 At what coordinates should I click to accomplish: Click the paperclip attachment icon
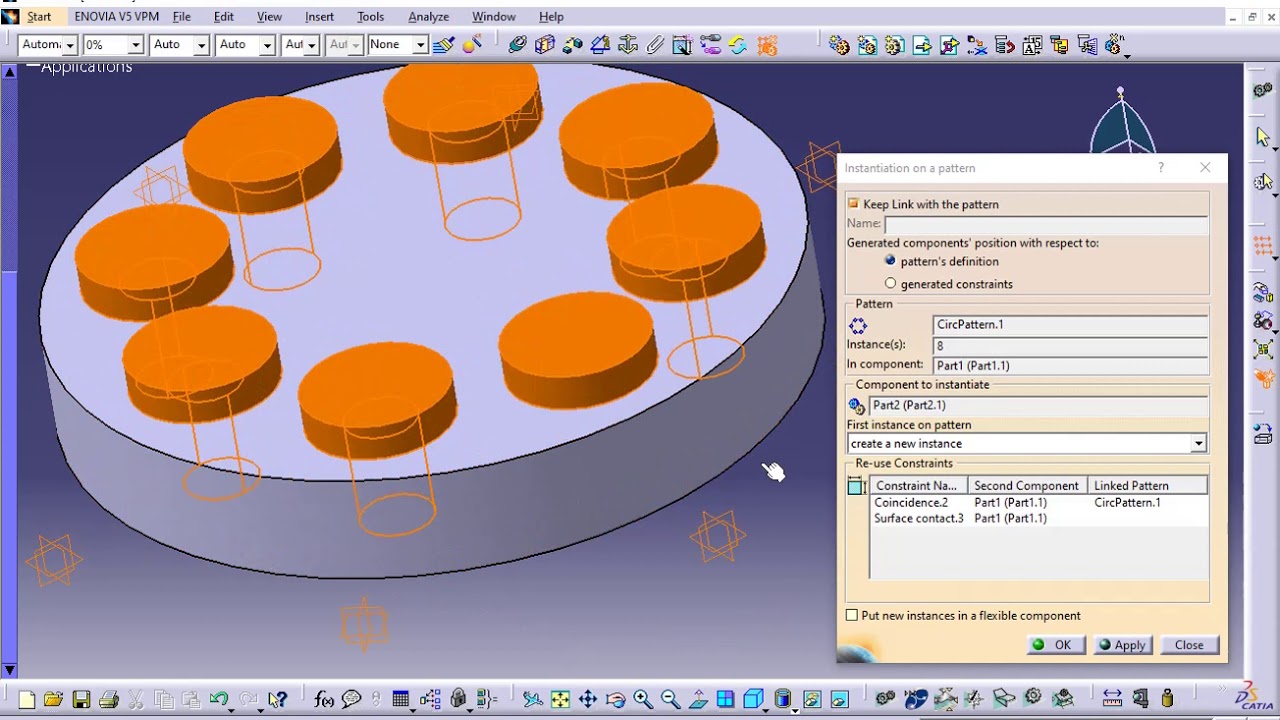655,45
